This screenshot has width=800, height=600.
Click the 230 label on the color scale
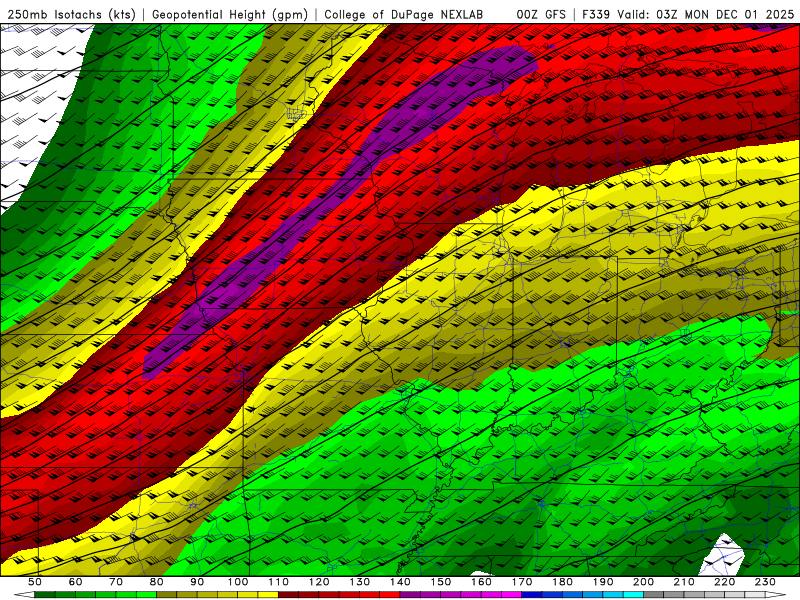pyautogui.click(x=765, y=582)
